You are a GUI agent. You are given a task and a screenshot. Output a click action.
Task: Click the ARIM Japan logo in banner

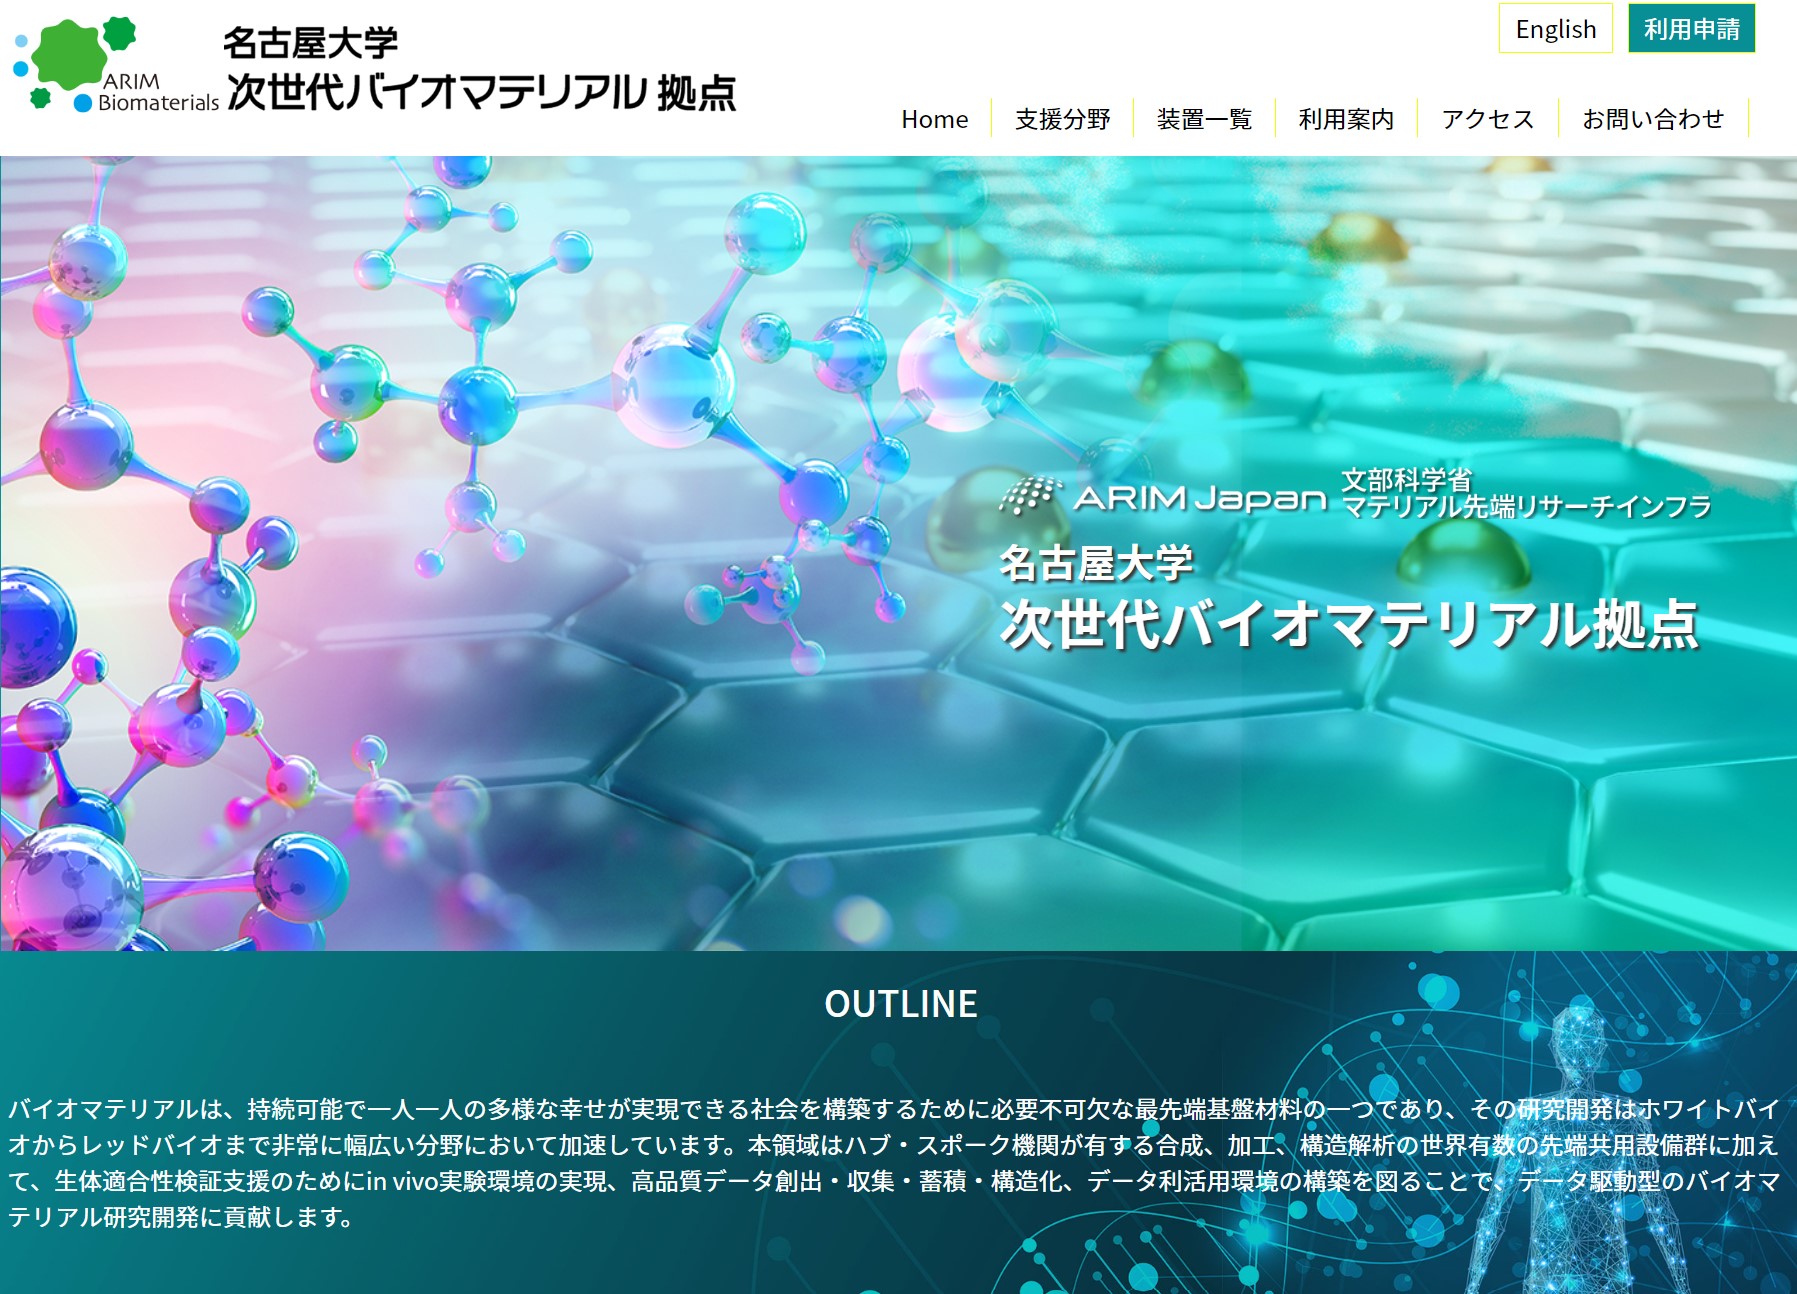coord(1162,496)
